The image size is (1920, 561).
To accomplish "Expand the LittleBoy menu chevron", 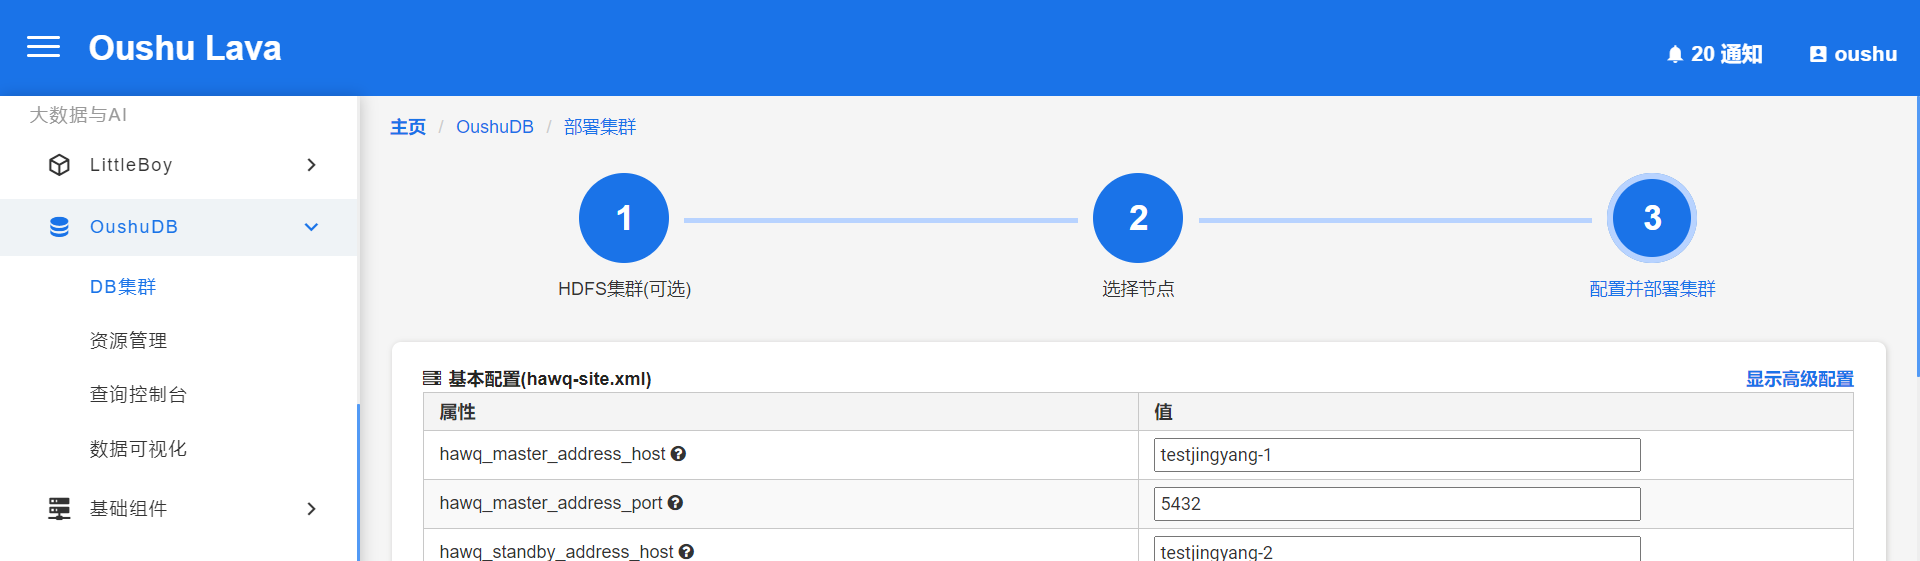I will point(311,165).
